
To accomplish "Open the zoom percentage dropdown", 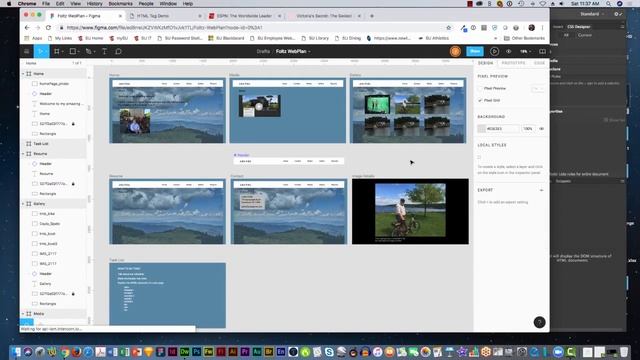I will coord(525,51).
